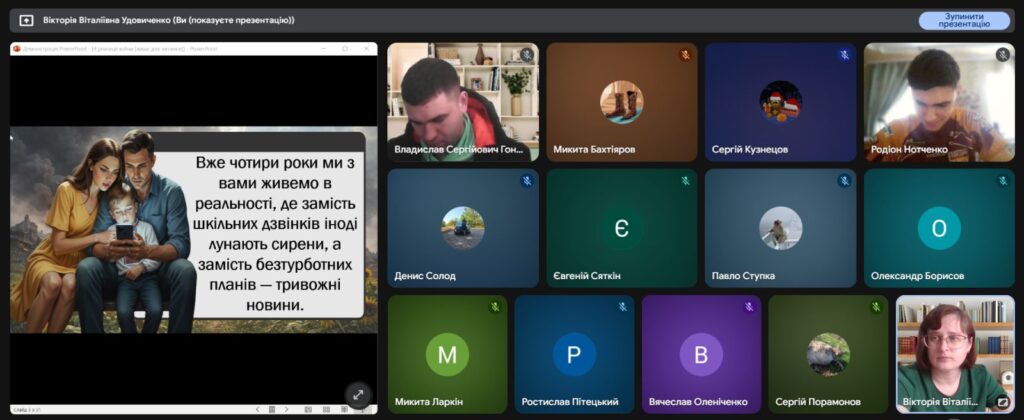Click muted mic icon on Євгеній Сяткін's tile
Screen dimensions: 1024x420
tap(685, 181)
